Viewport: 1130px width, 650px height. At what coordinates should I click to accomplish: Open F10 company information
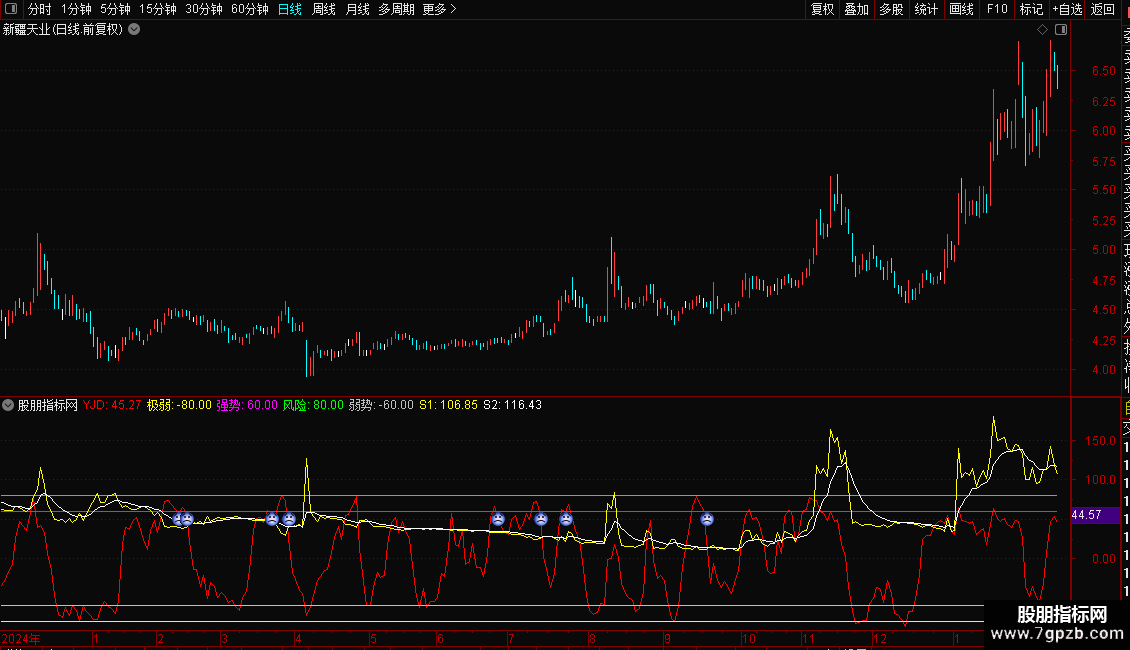997,9
